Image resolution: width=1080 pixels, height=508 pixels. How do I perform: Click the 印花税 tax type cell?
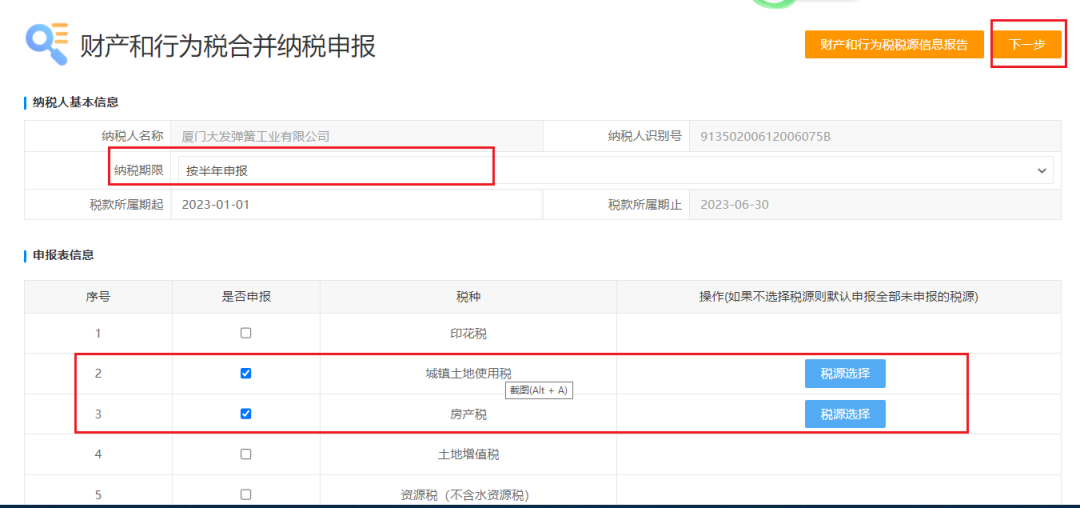tap(468, 333)
